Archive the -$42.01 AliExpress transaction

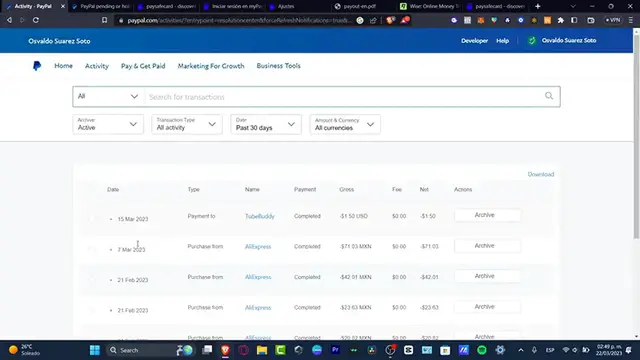coord(487,276)
